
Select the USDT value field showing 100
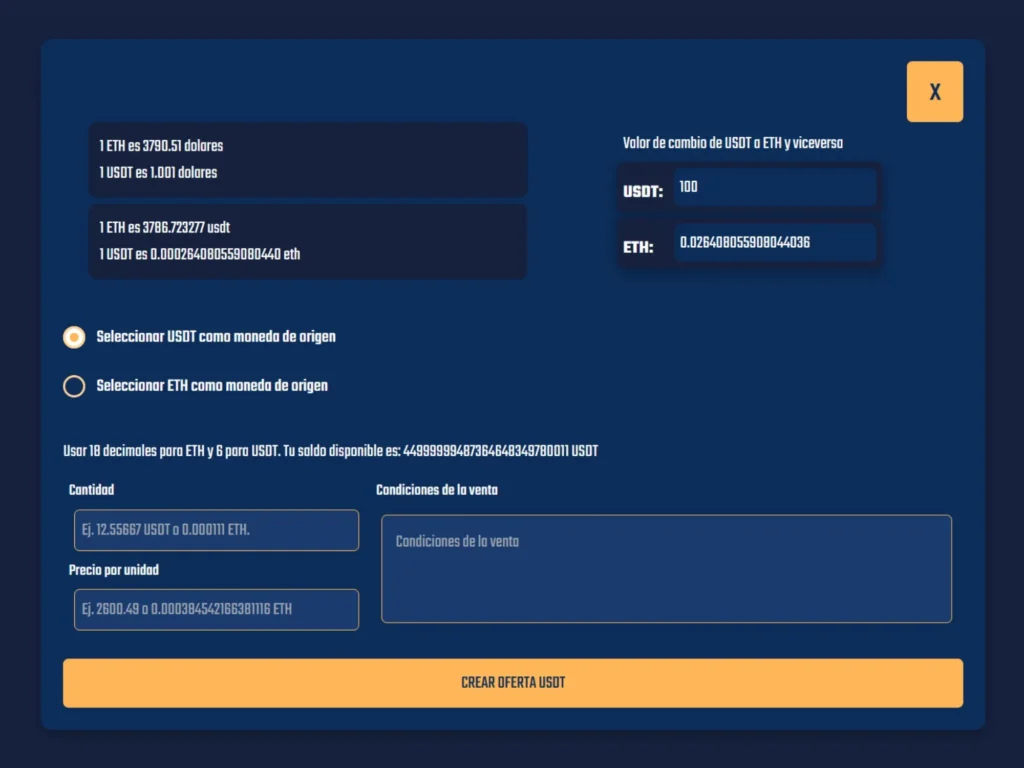coord(775,187)
